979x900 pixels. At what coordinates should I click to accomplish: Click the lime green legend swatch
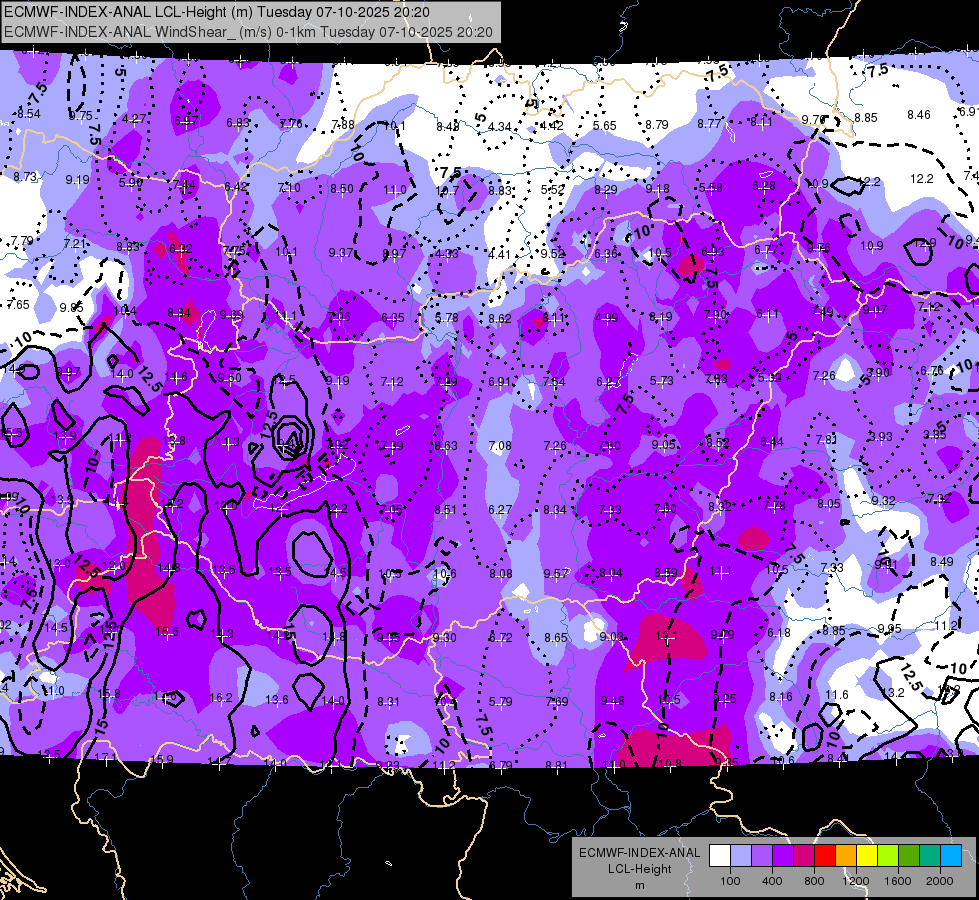tap(888, 856)
